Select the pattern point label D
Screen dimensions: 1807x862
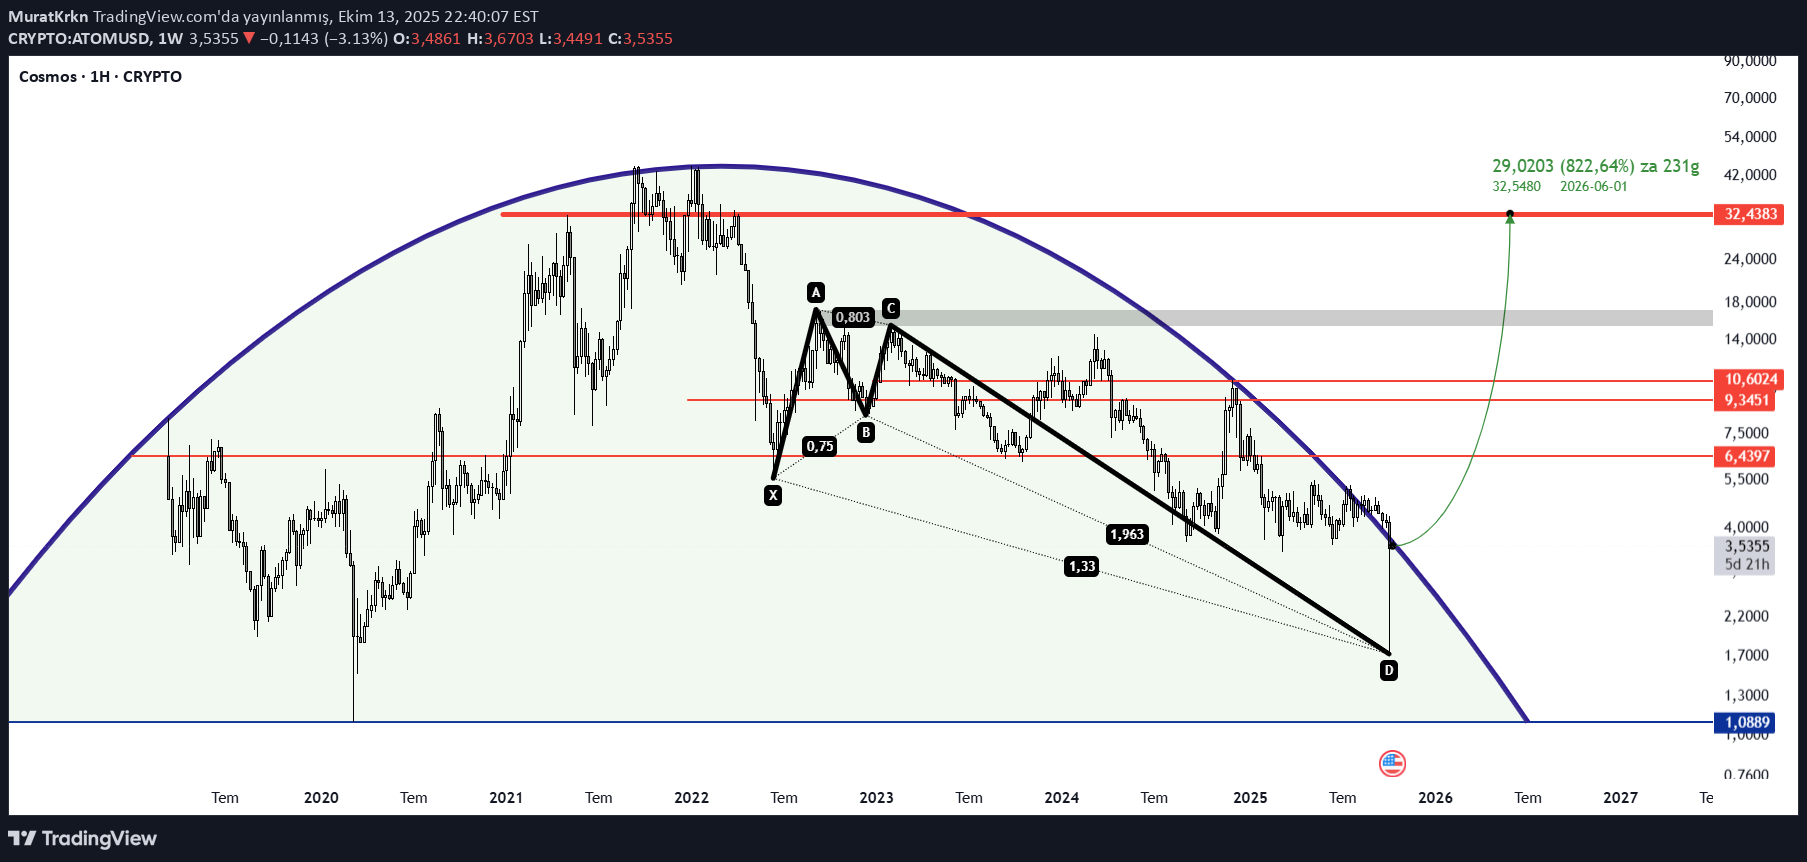1388,670
